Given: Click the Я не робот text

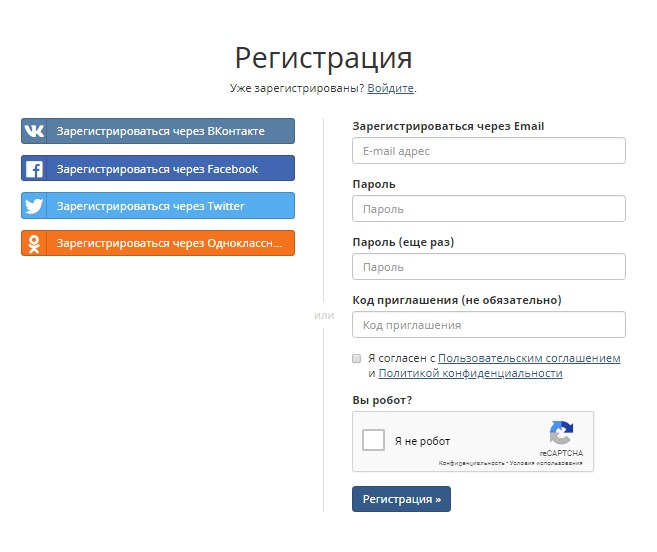Looking at the screenshot, I should [422, 441].
